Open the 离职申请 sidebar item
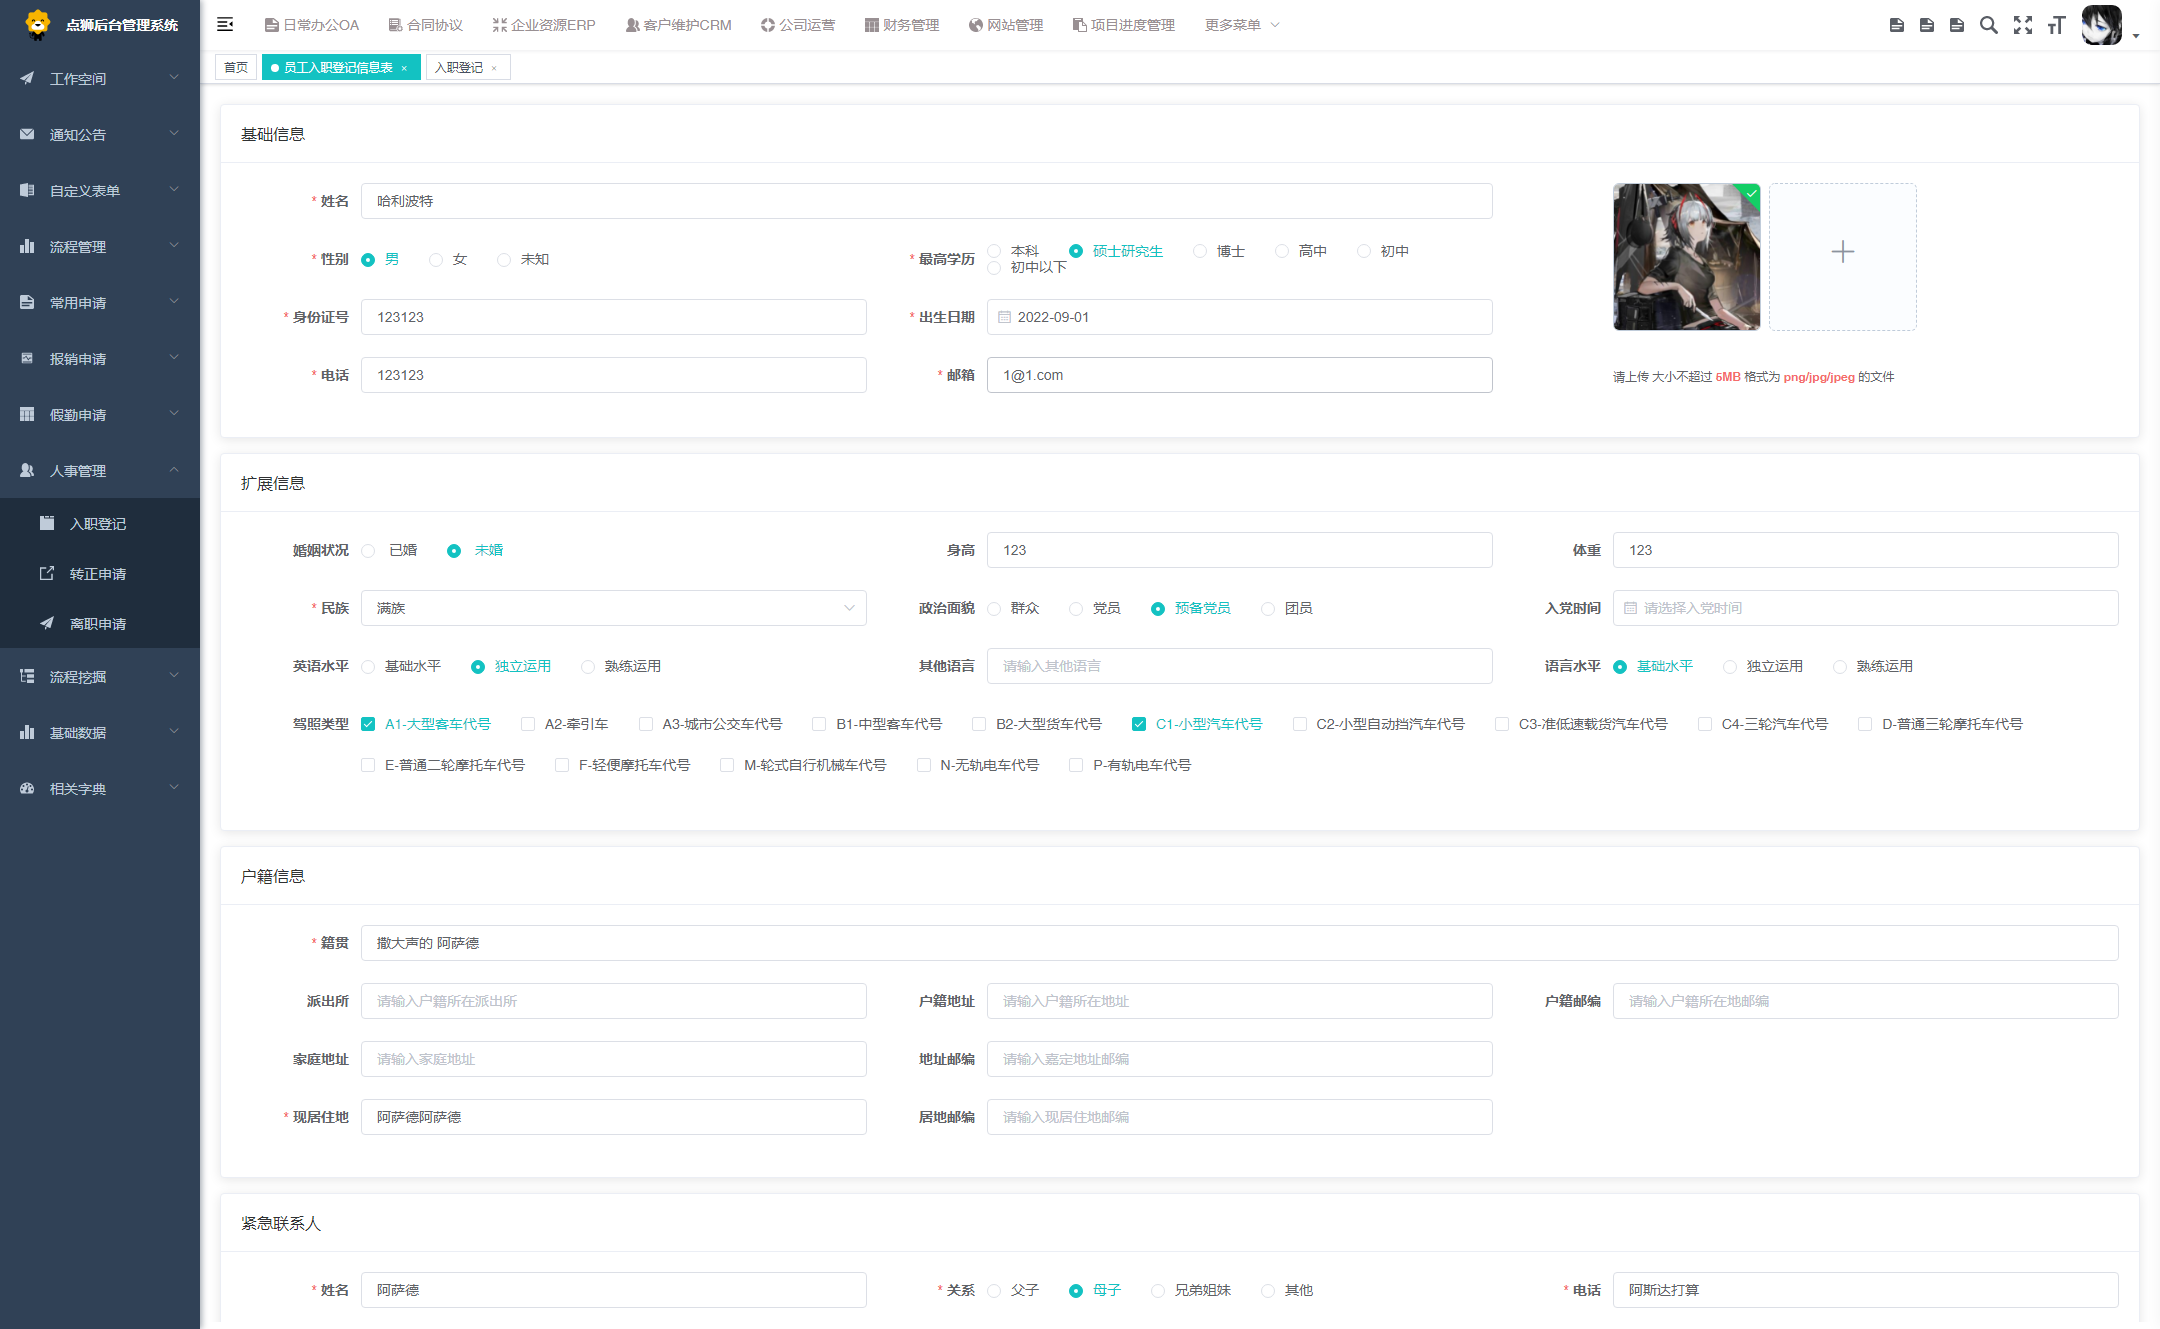This screenshot has width=2160, height=1329. [98, 624]
